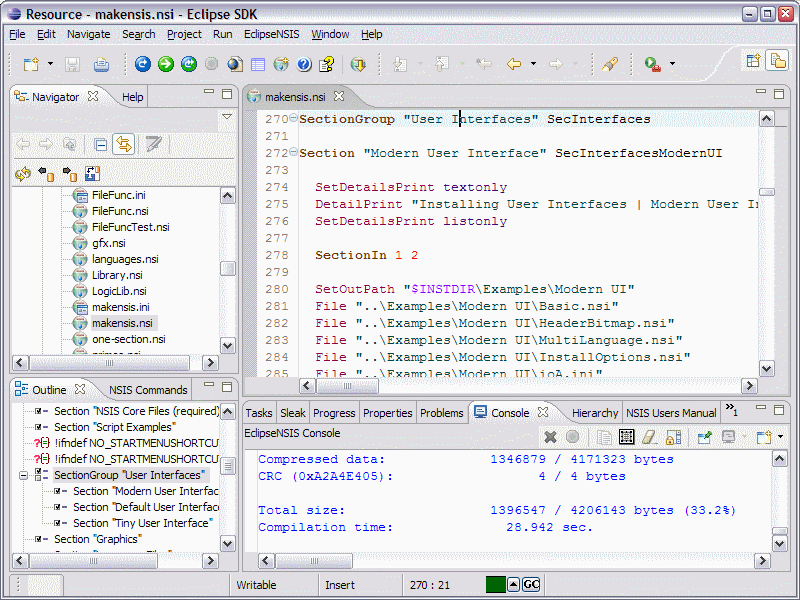Click the green heap status indicator
The height and width of the screenshot is (600, 800).
click(495, 585)
